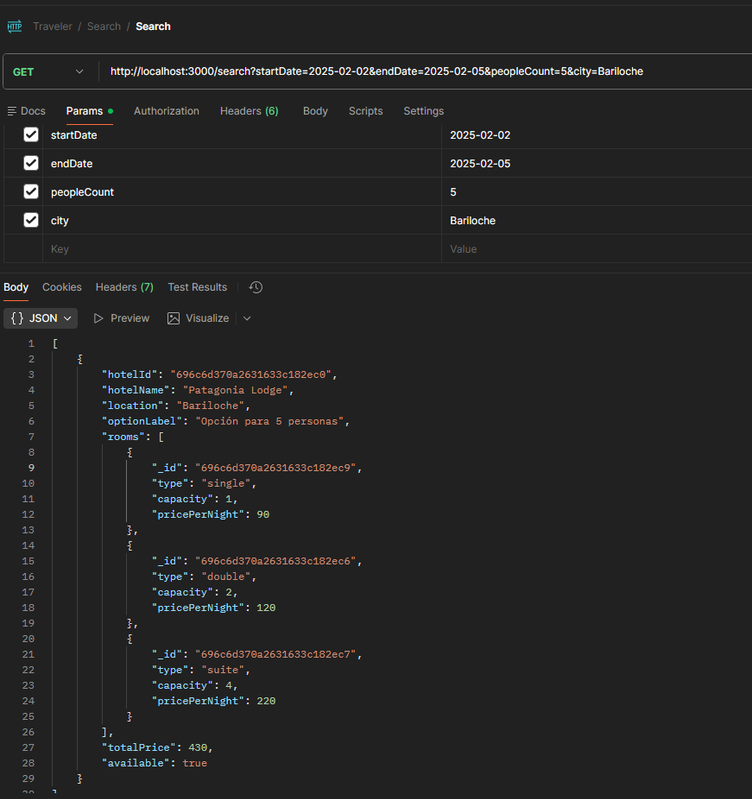Click the pricePerNight value 90

coord(263,515)
